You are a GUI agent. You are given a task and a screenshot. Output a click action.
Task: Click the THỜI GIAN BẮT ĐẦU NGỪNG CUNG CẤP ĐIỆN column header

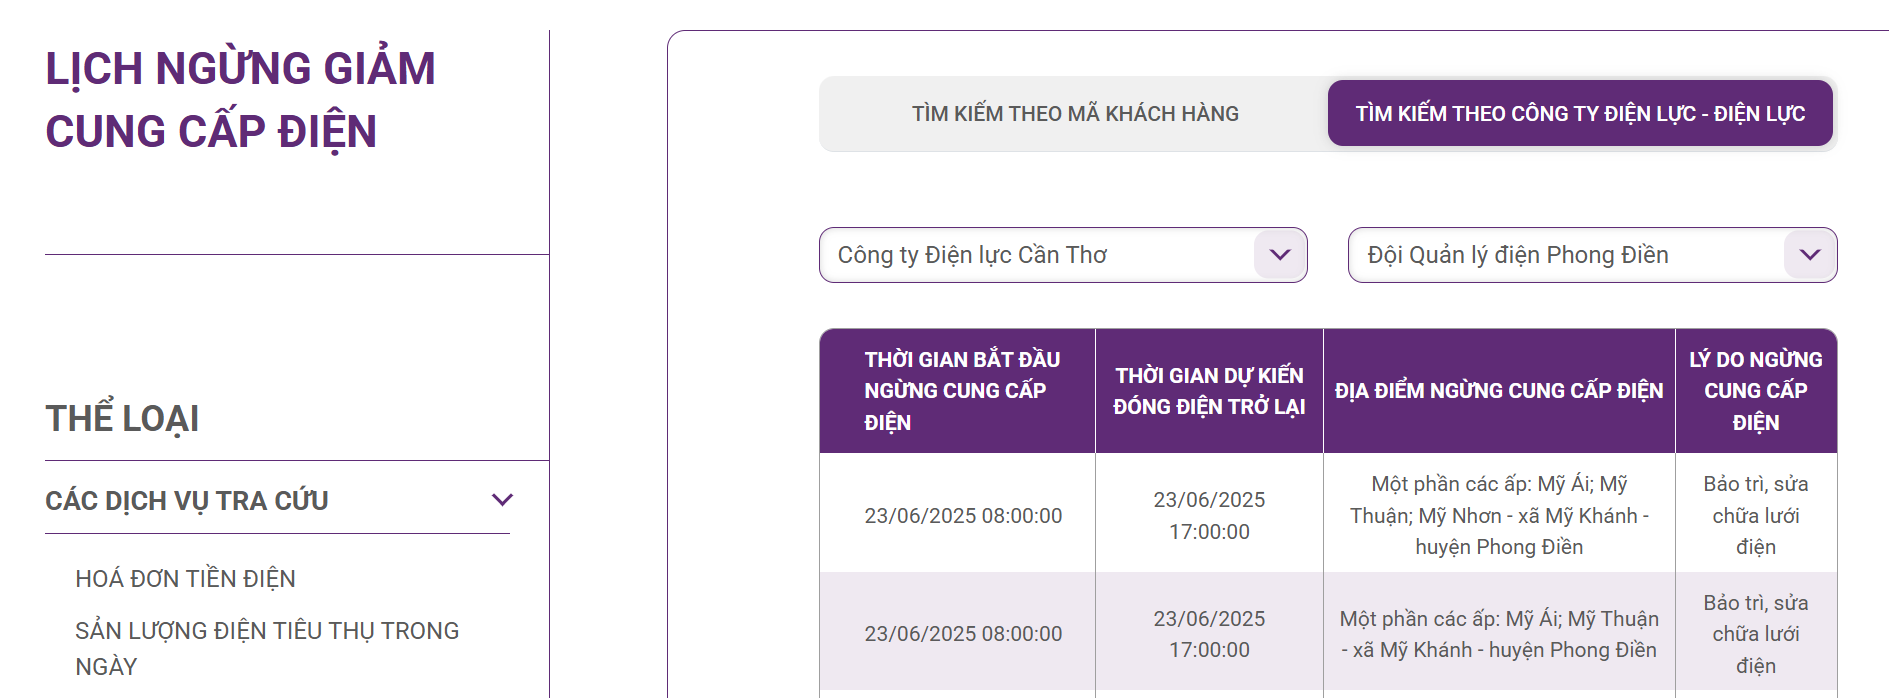coord(962,391)
